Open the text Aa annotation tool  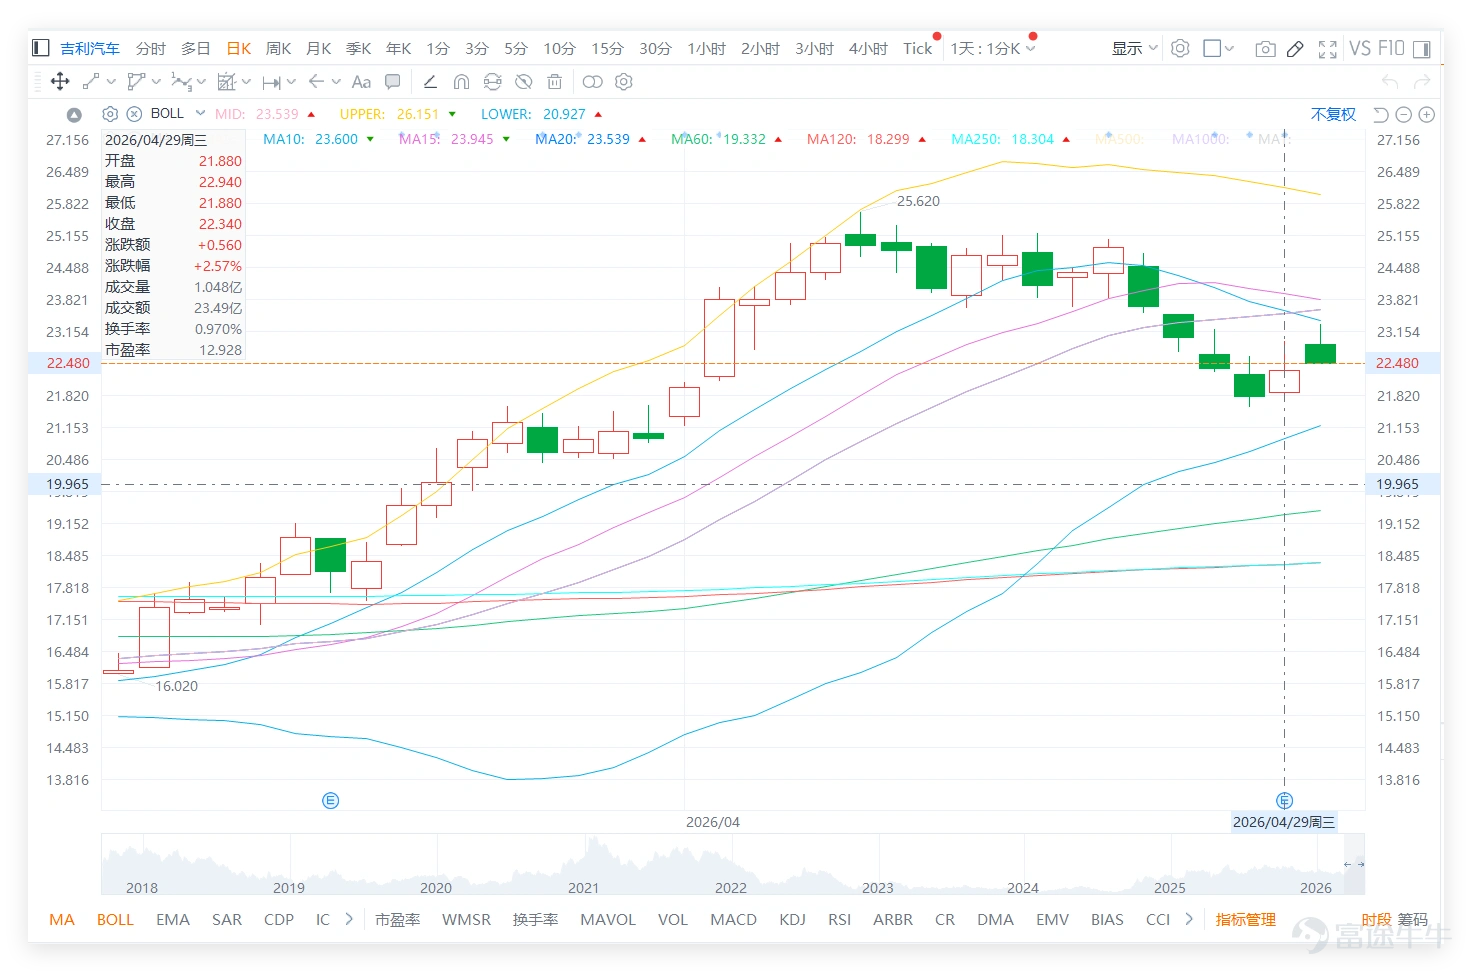pyautogui.click(x=361, y=81)
